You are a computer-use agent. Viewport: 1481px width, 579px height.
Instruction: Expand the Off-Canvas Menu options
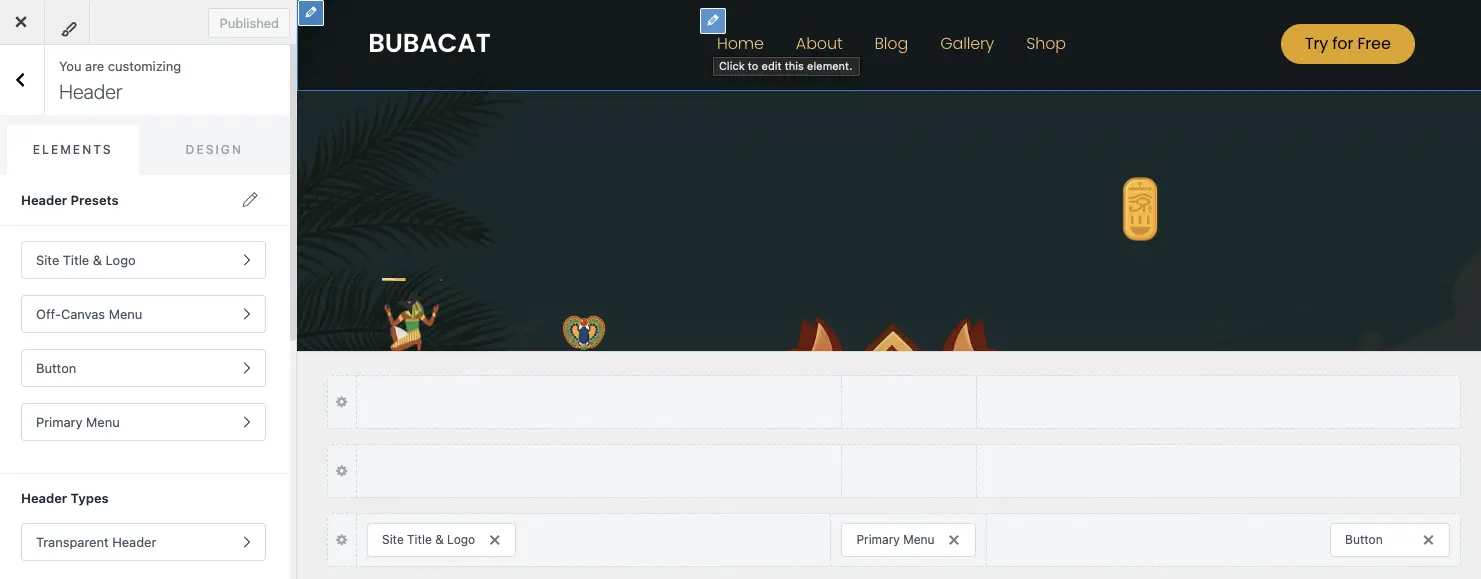[143, 314]
